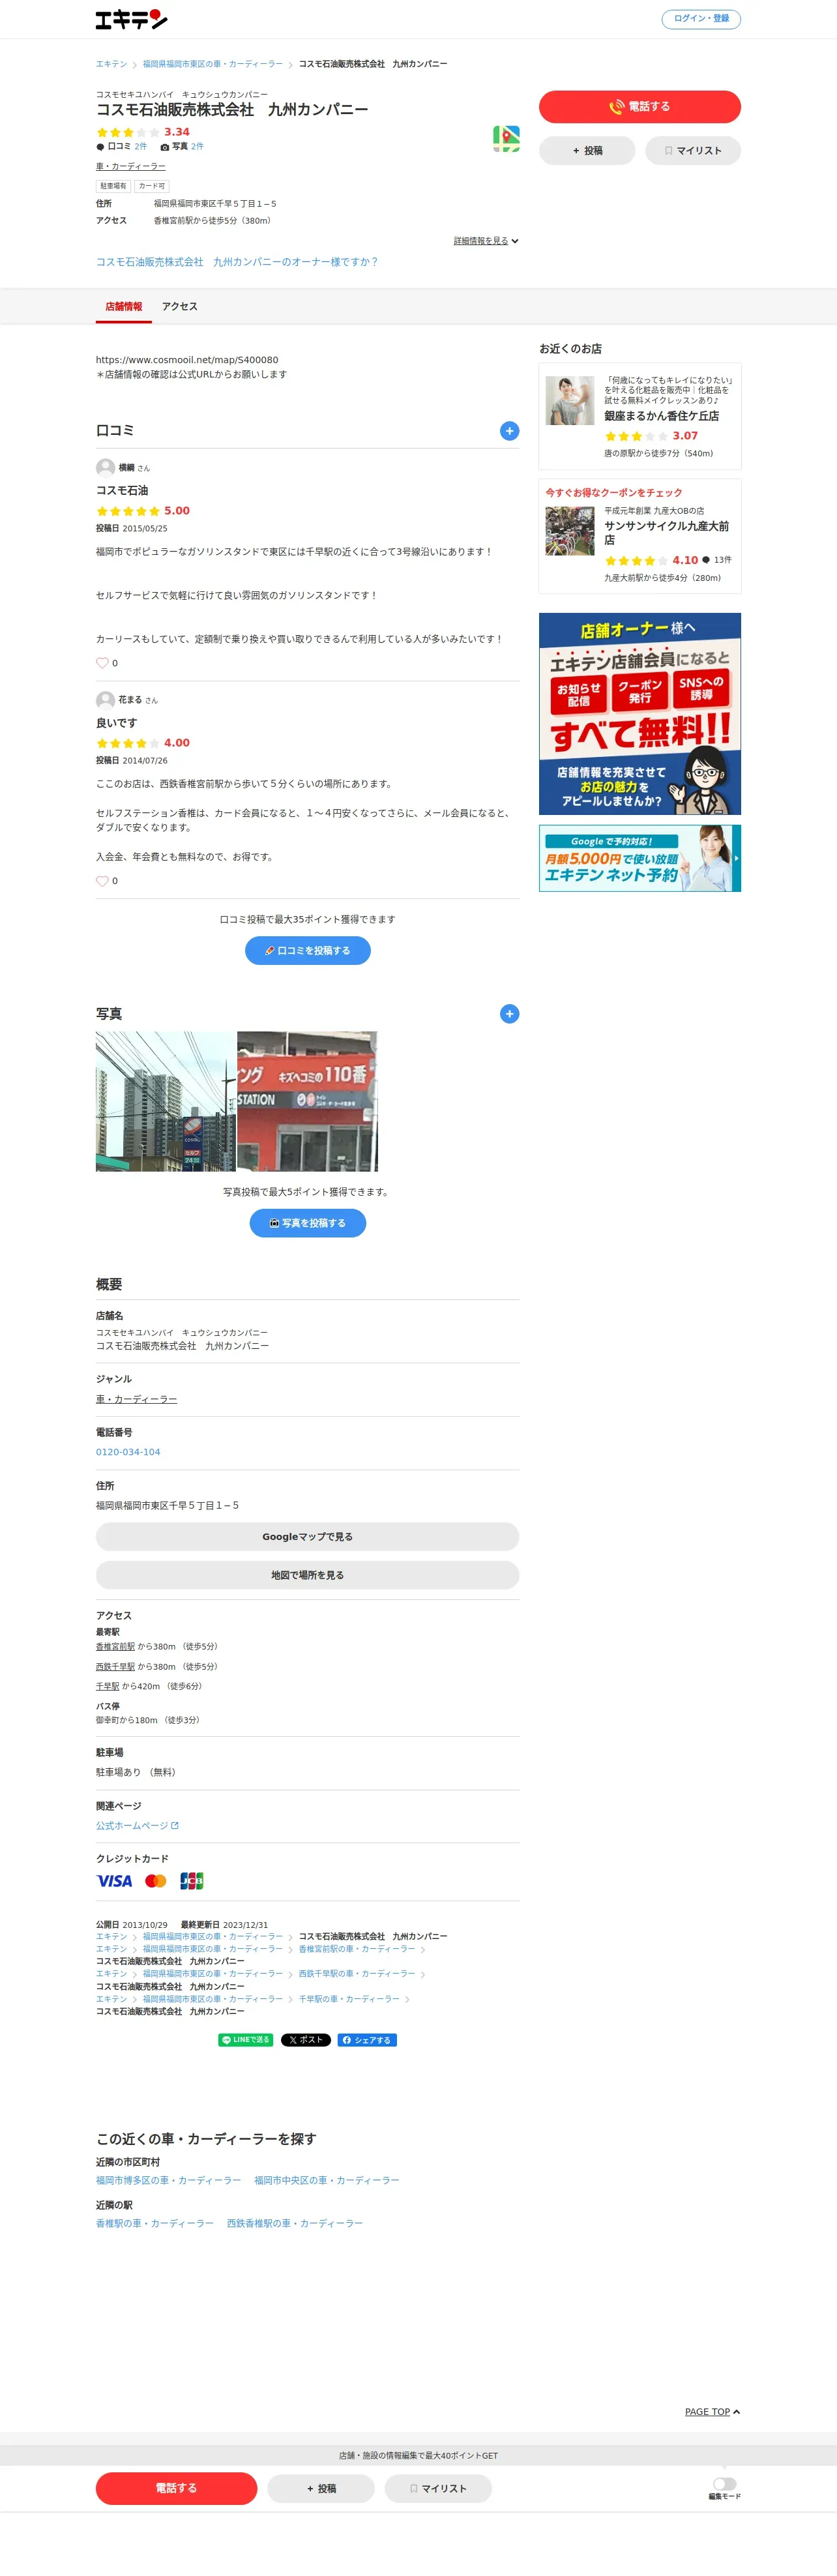This screenshot has height=2576, width=837.
Task: Open nearby shop 銀座まるかん香住ケ丘店
Action: click(640, 416)
